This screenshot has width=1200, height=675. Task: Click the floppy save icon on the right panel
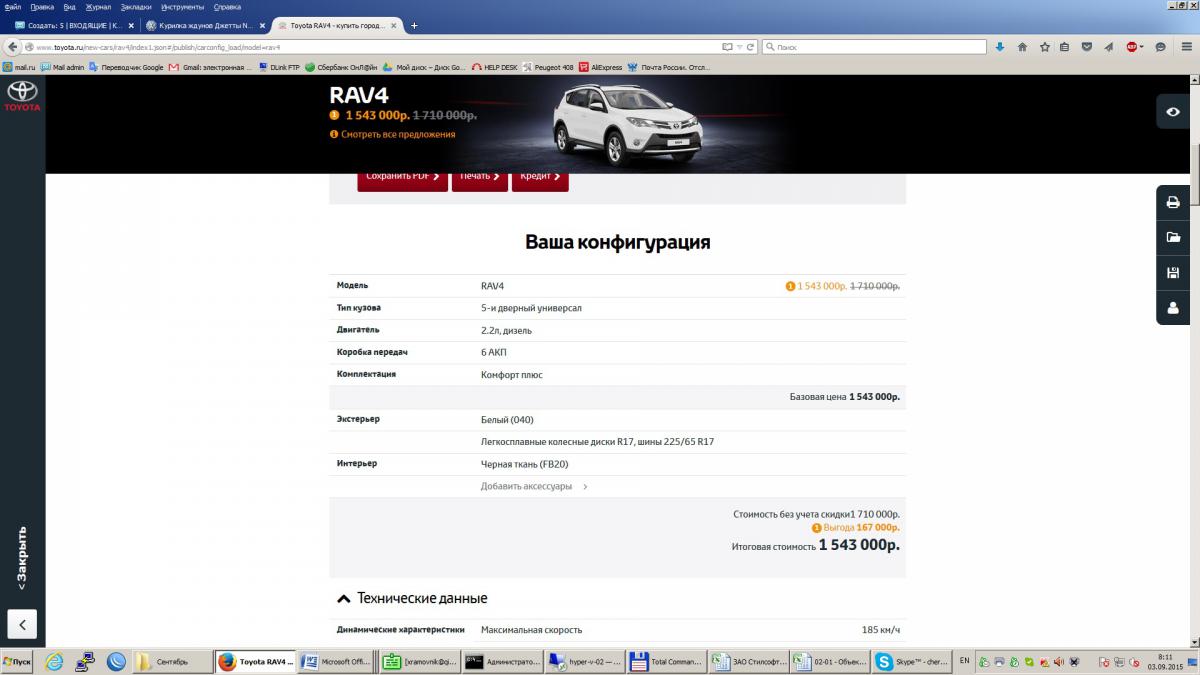1173,273
